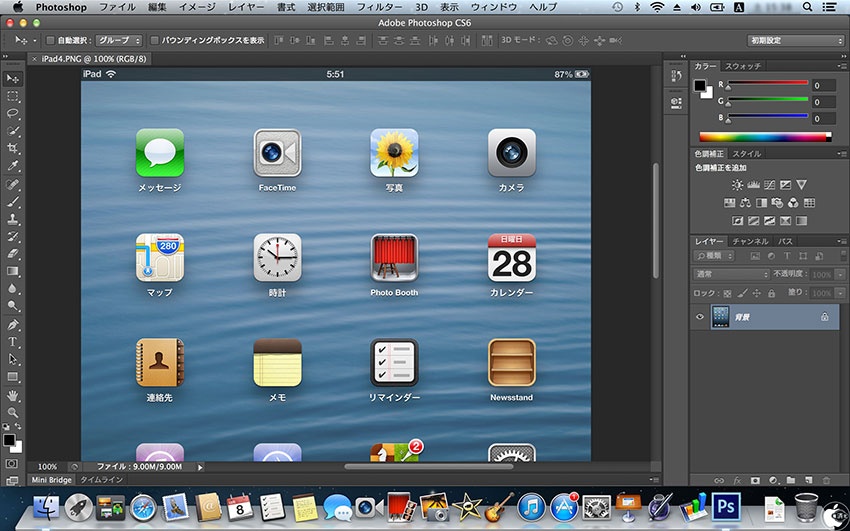The width and height of the screenshot is (850, 531).
Task: Add a Brightness/Contrast adjustment (sun icon)
Action: click(737, 185)
